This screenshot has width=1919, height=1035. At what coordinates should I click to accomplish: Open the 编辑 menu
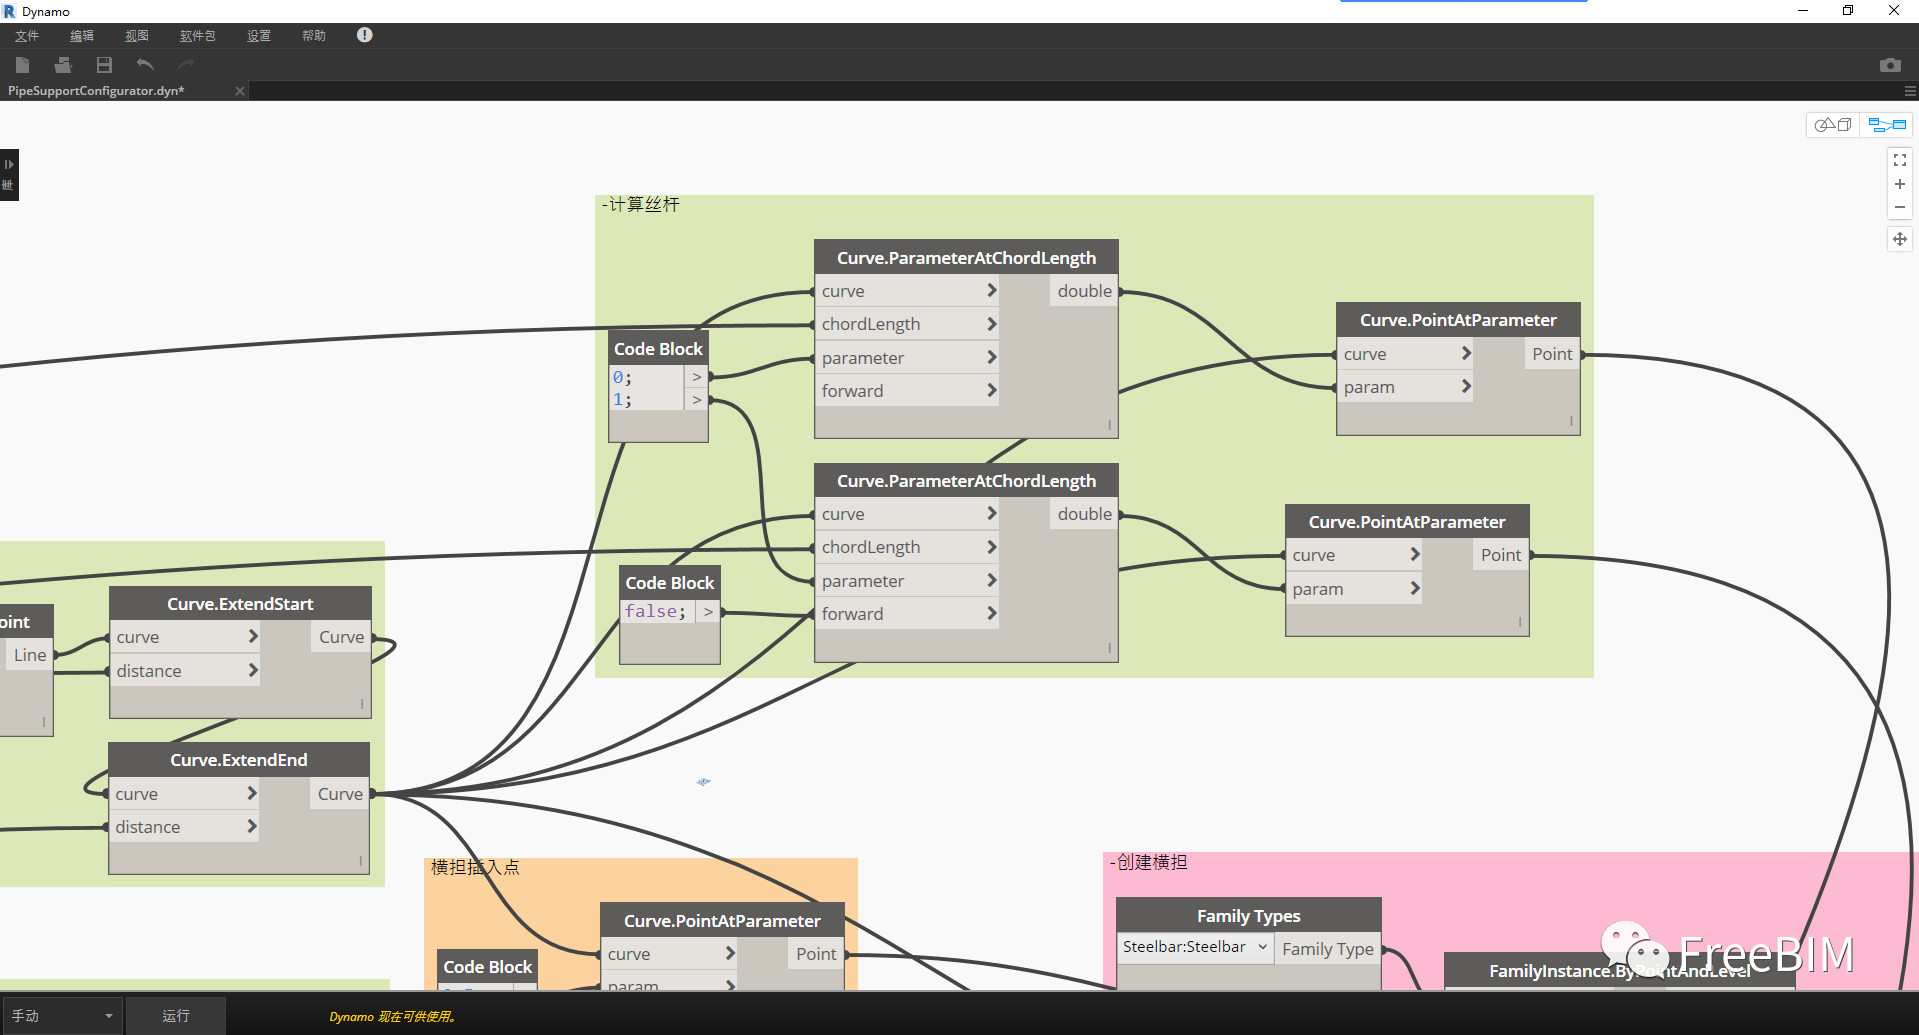coord(82,36)
